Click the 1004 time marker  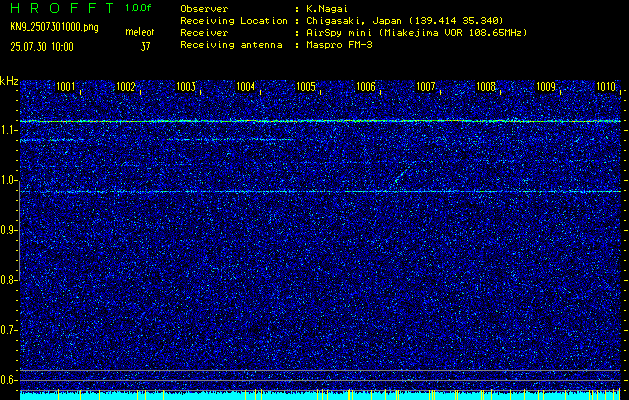pos(246,87)
